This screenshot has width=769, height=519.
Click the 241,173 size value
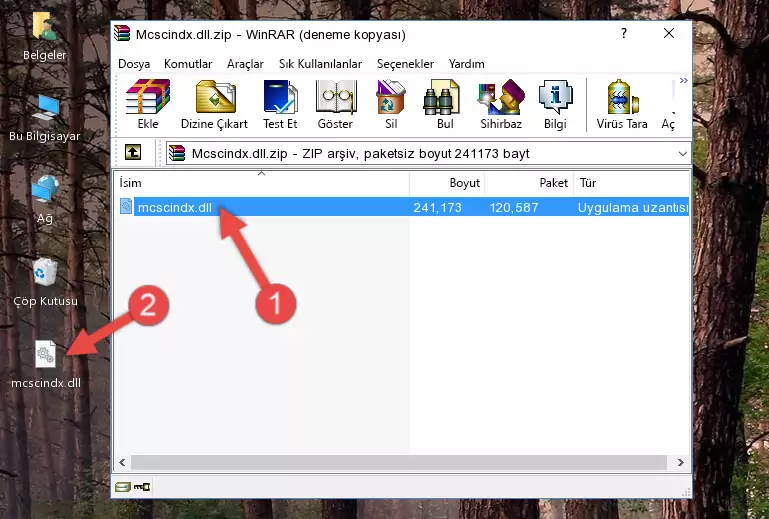pos(437,208)
